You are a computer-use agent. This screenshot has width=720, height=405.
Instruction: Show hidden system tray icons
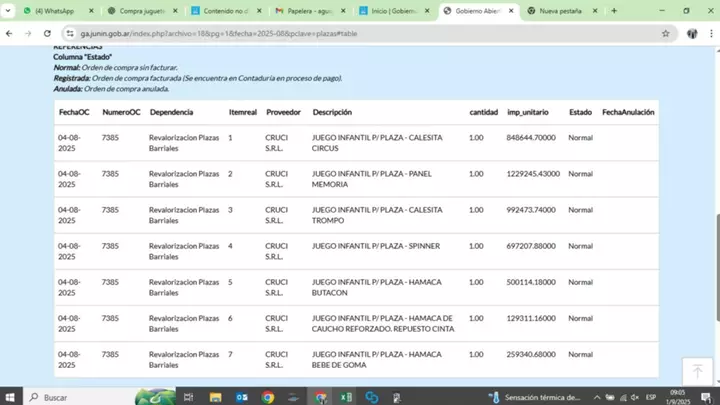click(597, 397)
